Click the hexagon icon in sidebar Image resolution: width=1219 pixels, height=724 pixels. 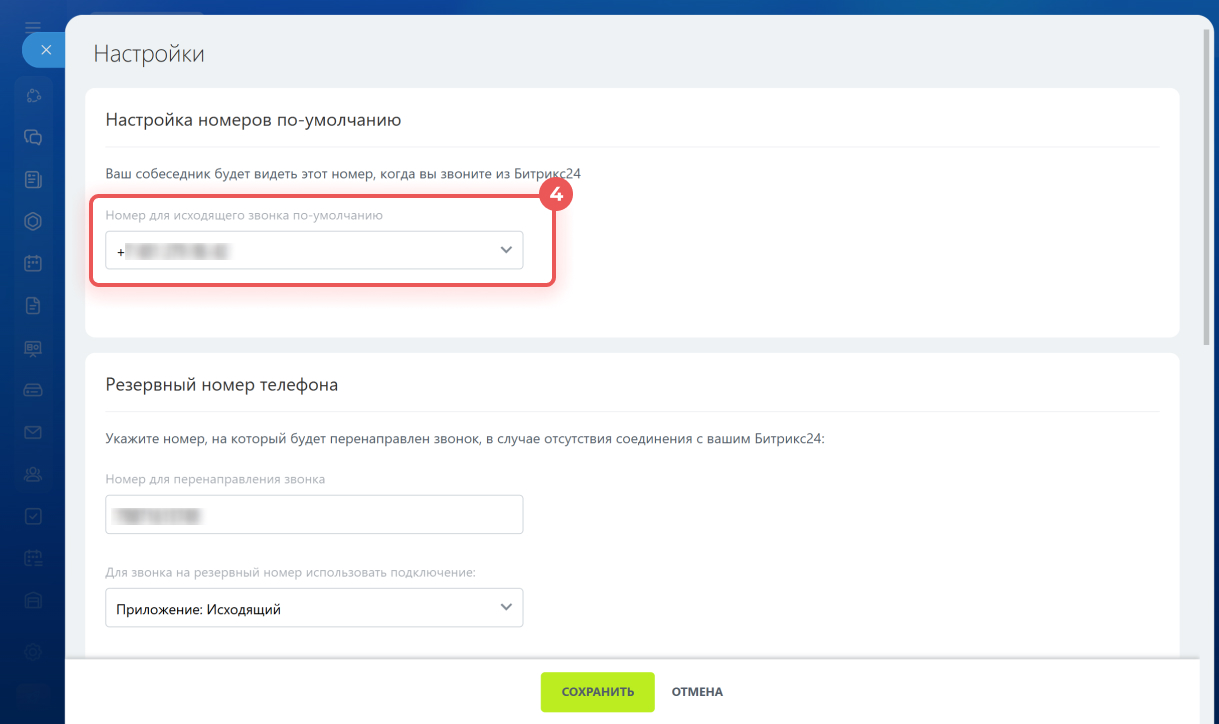[x=33, y=222]
